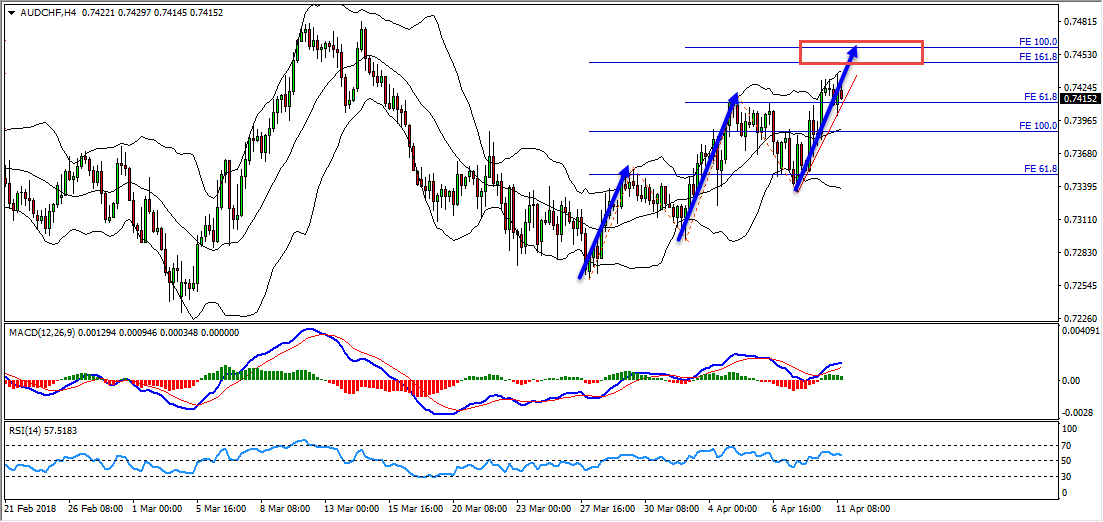The image size is (1103, 522).
Task: Click the AUDCHF,H4 chart title
Action: coord(47,13)
